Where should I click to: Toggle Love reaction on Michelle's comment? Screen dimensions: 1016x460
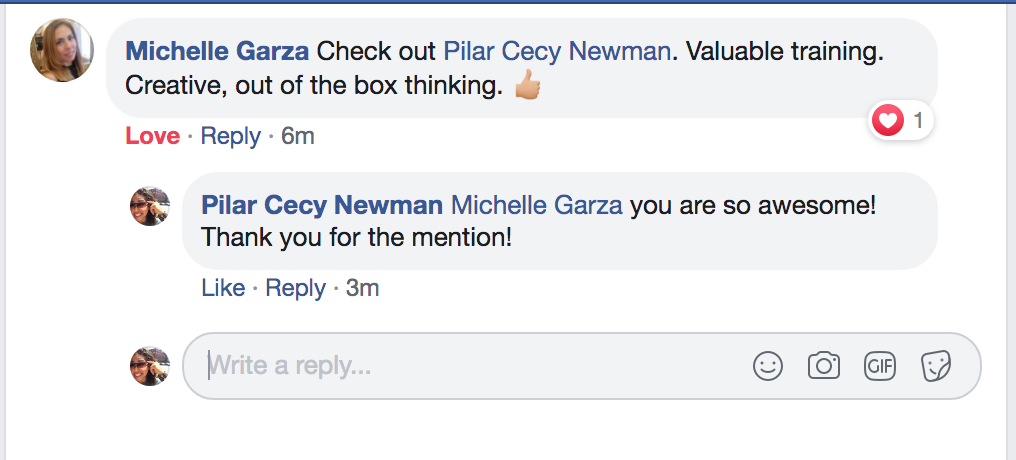[x=152, y=136]
